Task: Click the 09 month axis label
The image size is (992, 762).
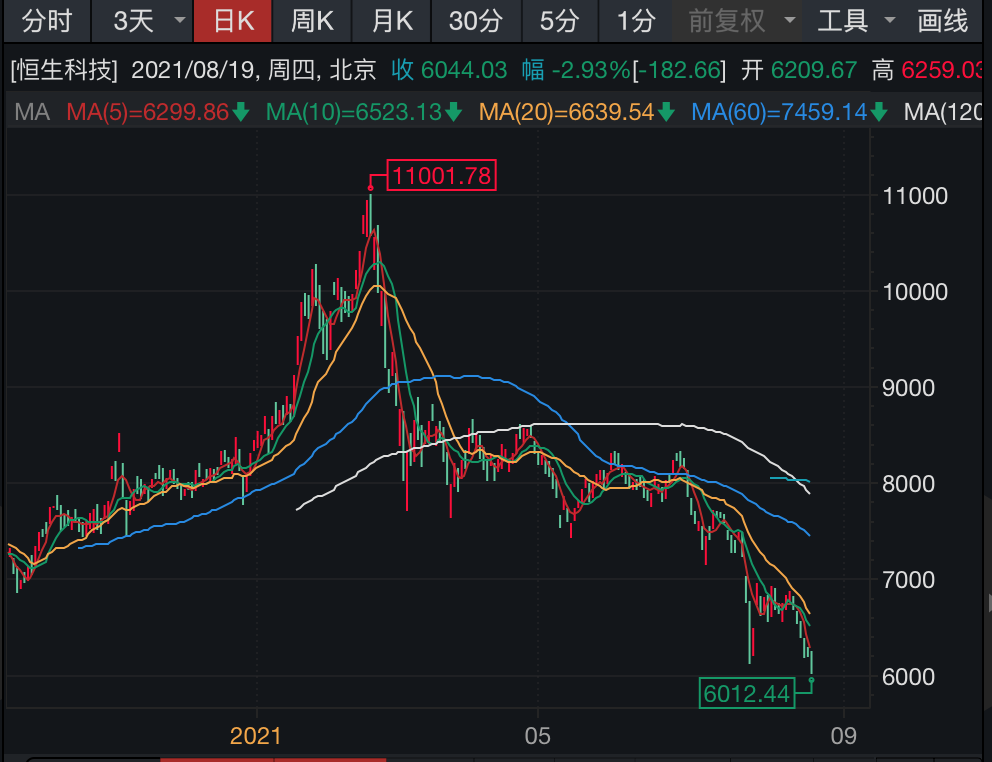Action: [x=843, y=736]
